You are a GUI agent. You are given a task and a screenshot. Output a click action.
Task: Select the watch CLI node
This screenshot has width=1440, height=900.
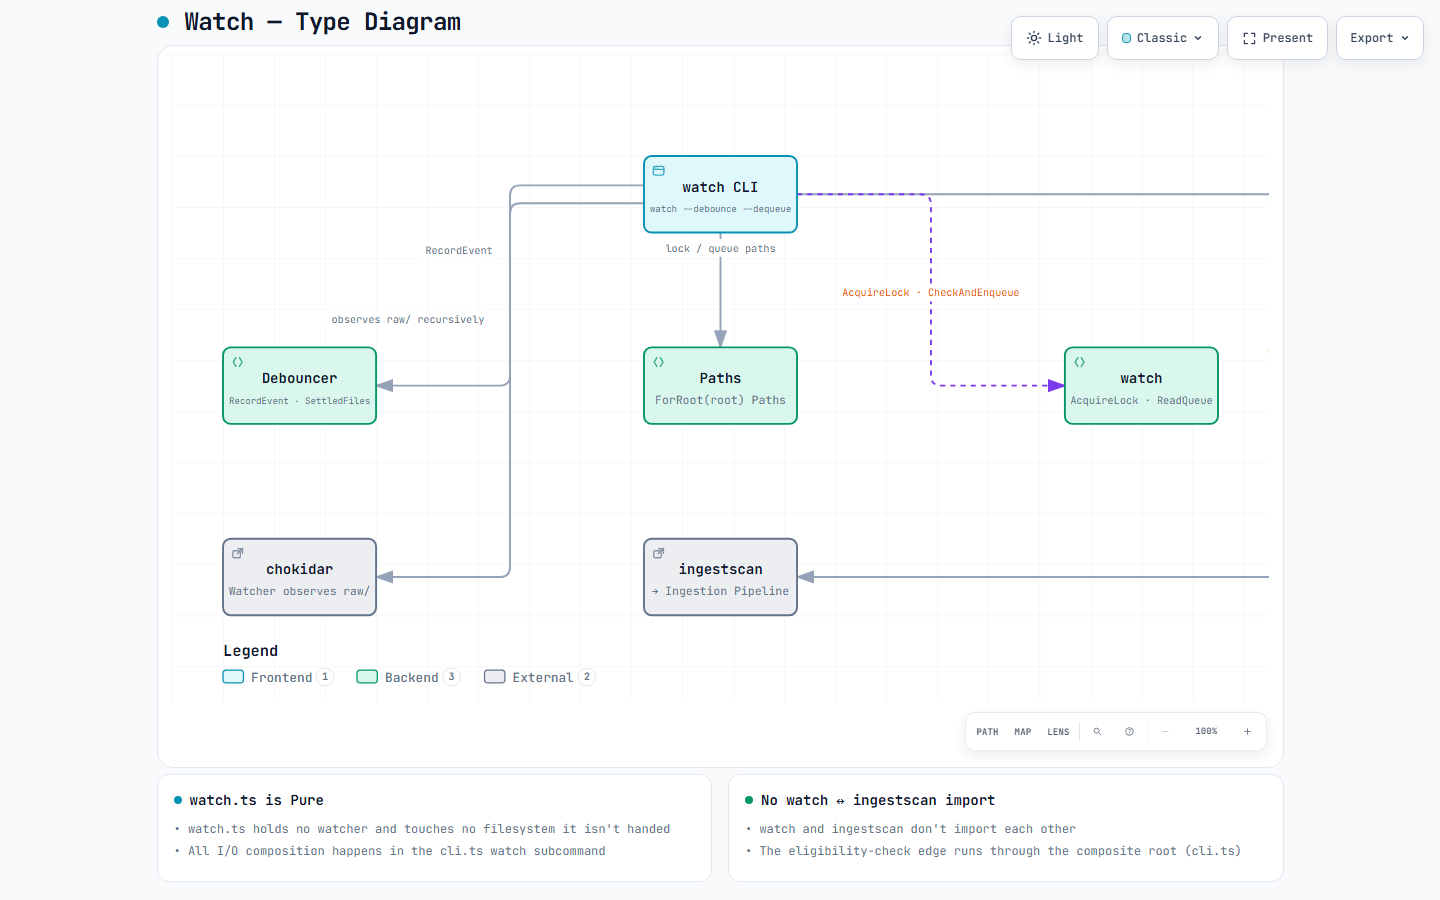pyautogui.click(x=720, y=194)
